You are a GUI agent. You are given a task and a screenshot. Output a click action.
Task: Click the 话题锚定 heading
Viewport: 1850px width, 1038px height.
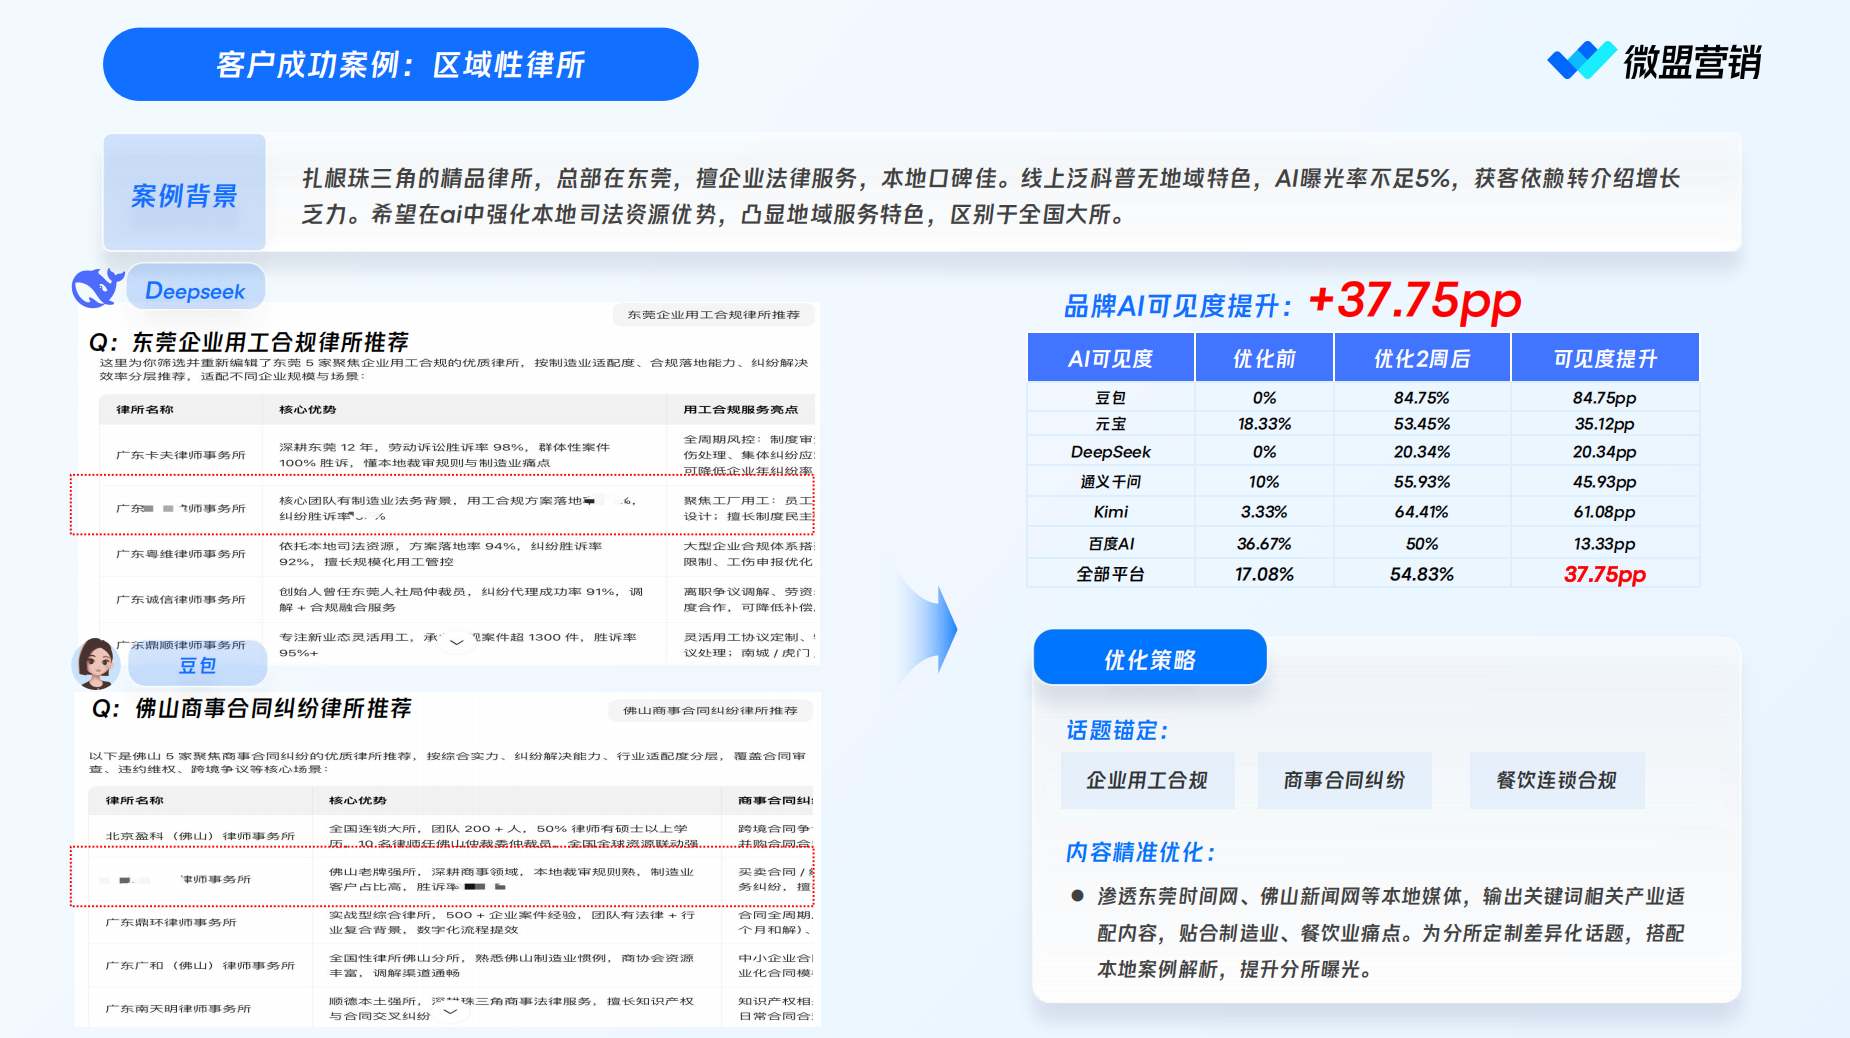tap(1117, 731)
